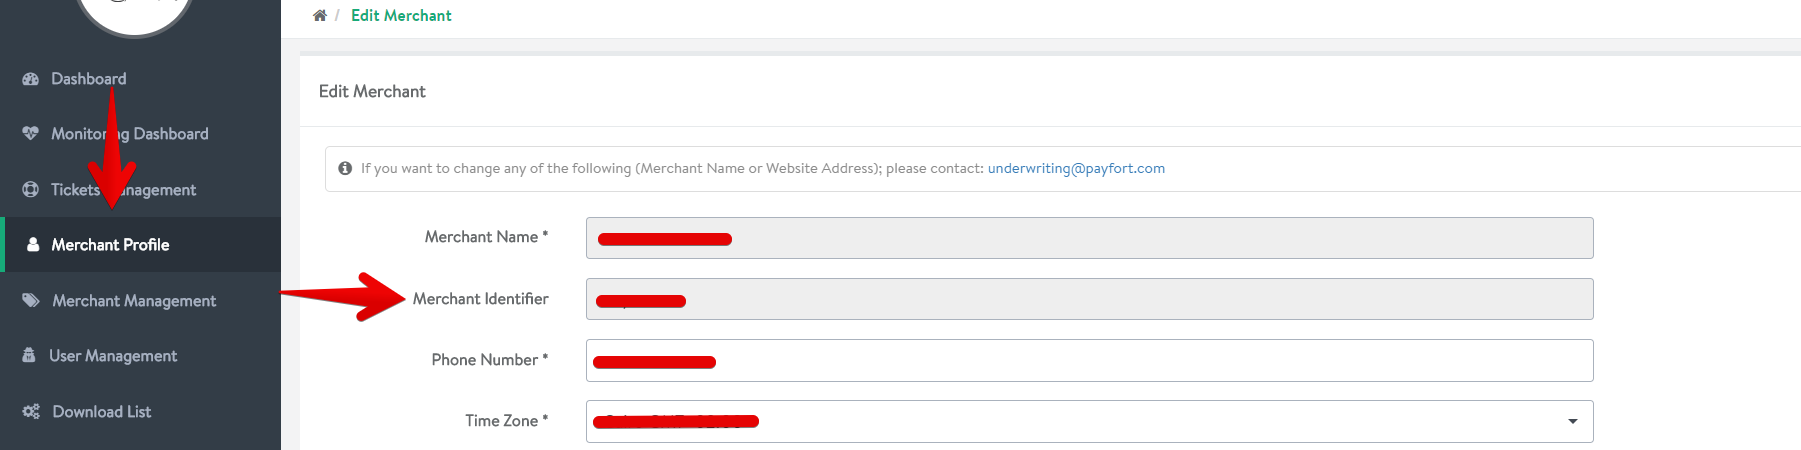Click the home icon in breadcrumb
Screen dimensions: 1801x450
tap(320, 16)
